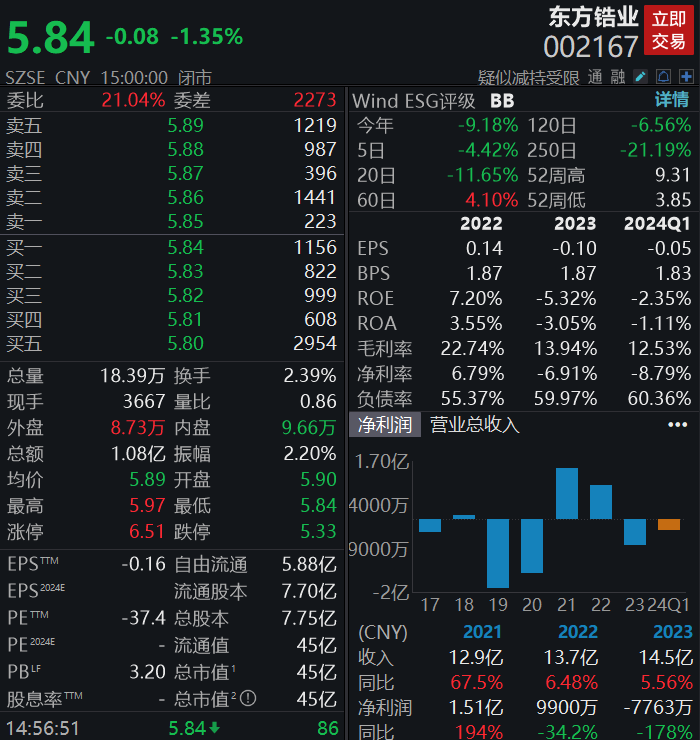The image size is (700, 740).
Task: Click the 今年 return -9.18%
Action: [488, 126]
